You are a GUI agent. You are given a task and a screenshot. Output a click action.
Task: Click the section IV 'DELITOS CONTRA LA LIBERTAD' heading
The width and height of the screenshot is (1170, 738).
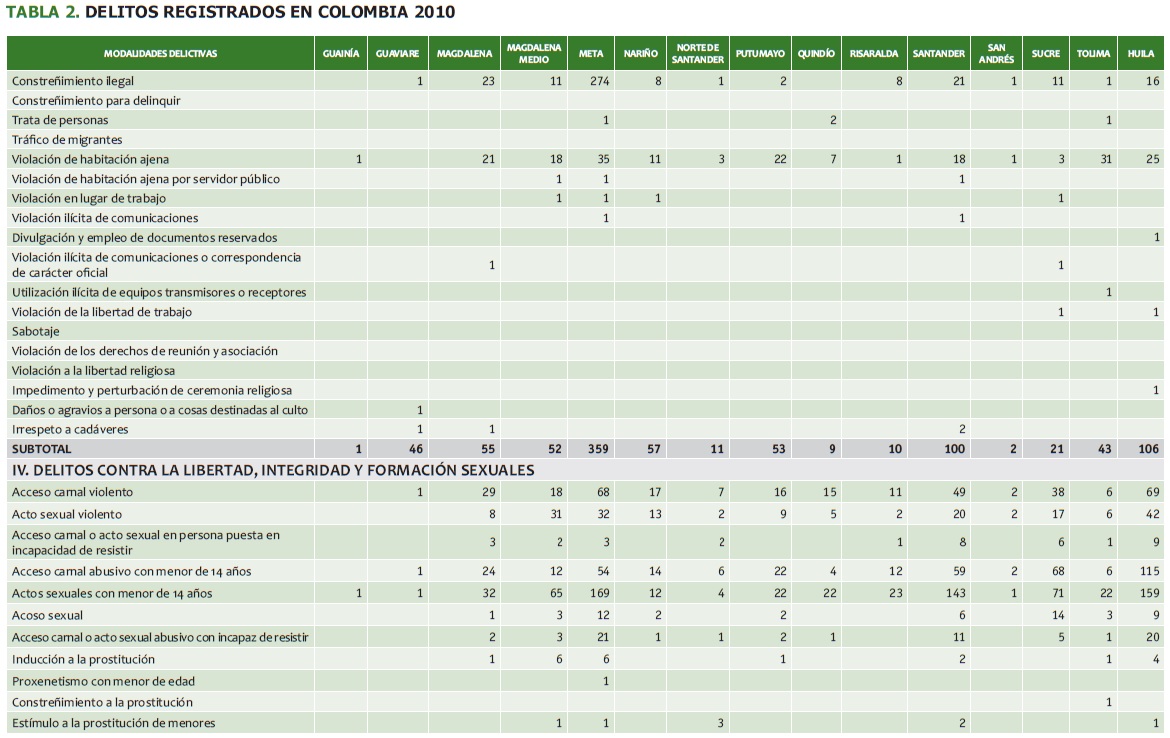click(273, 470)
